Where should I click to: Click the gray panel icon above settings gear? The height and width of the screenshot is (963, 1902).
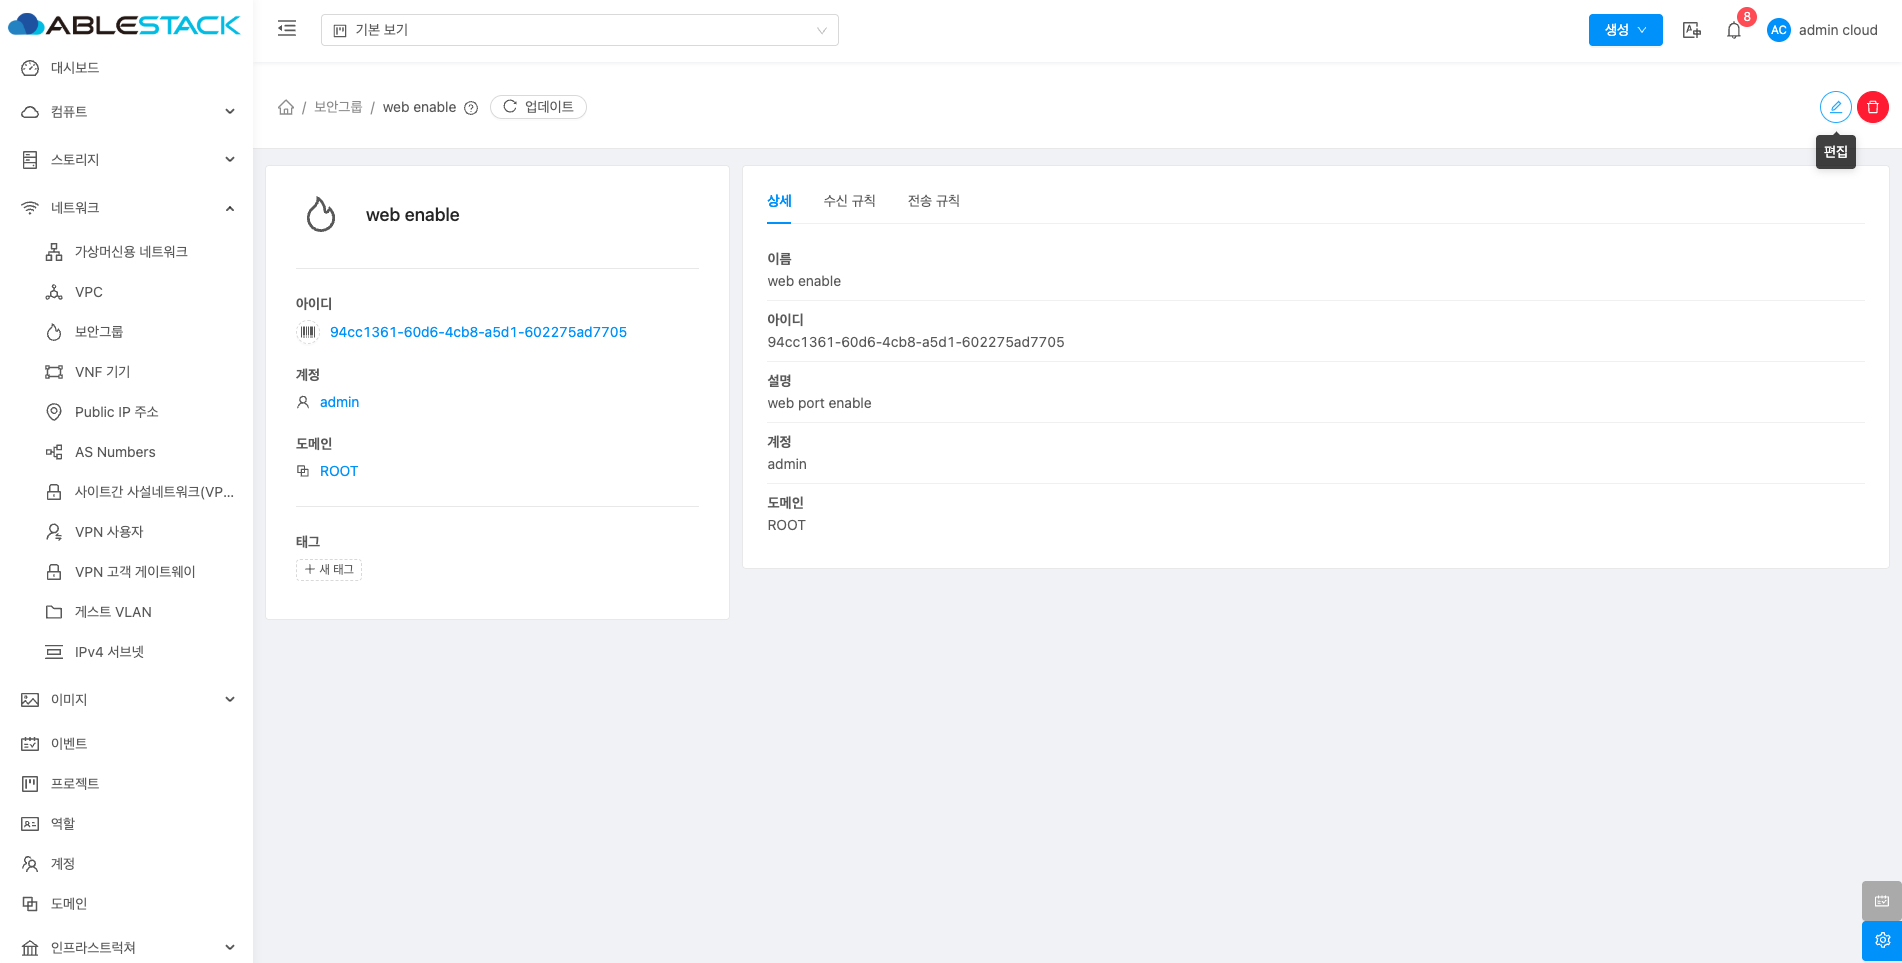pos(1882,901)
